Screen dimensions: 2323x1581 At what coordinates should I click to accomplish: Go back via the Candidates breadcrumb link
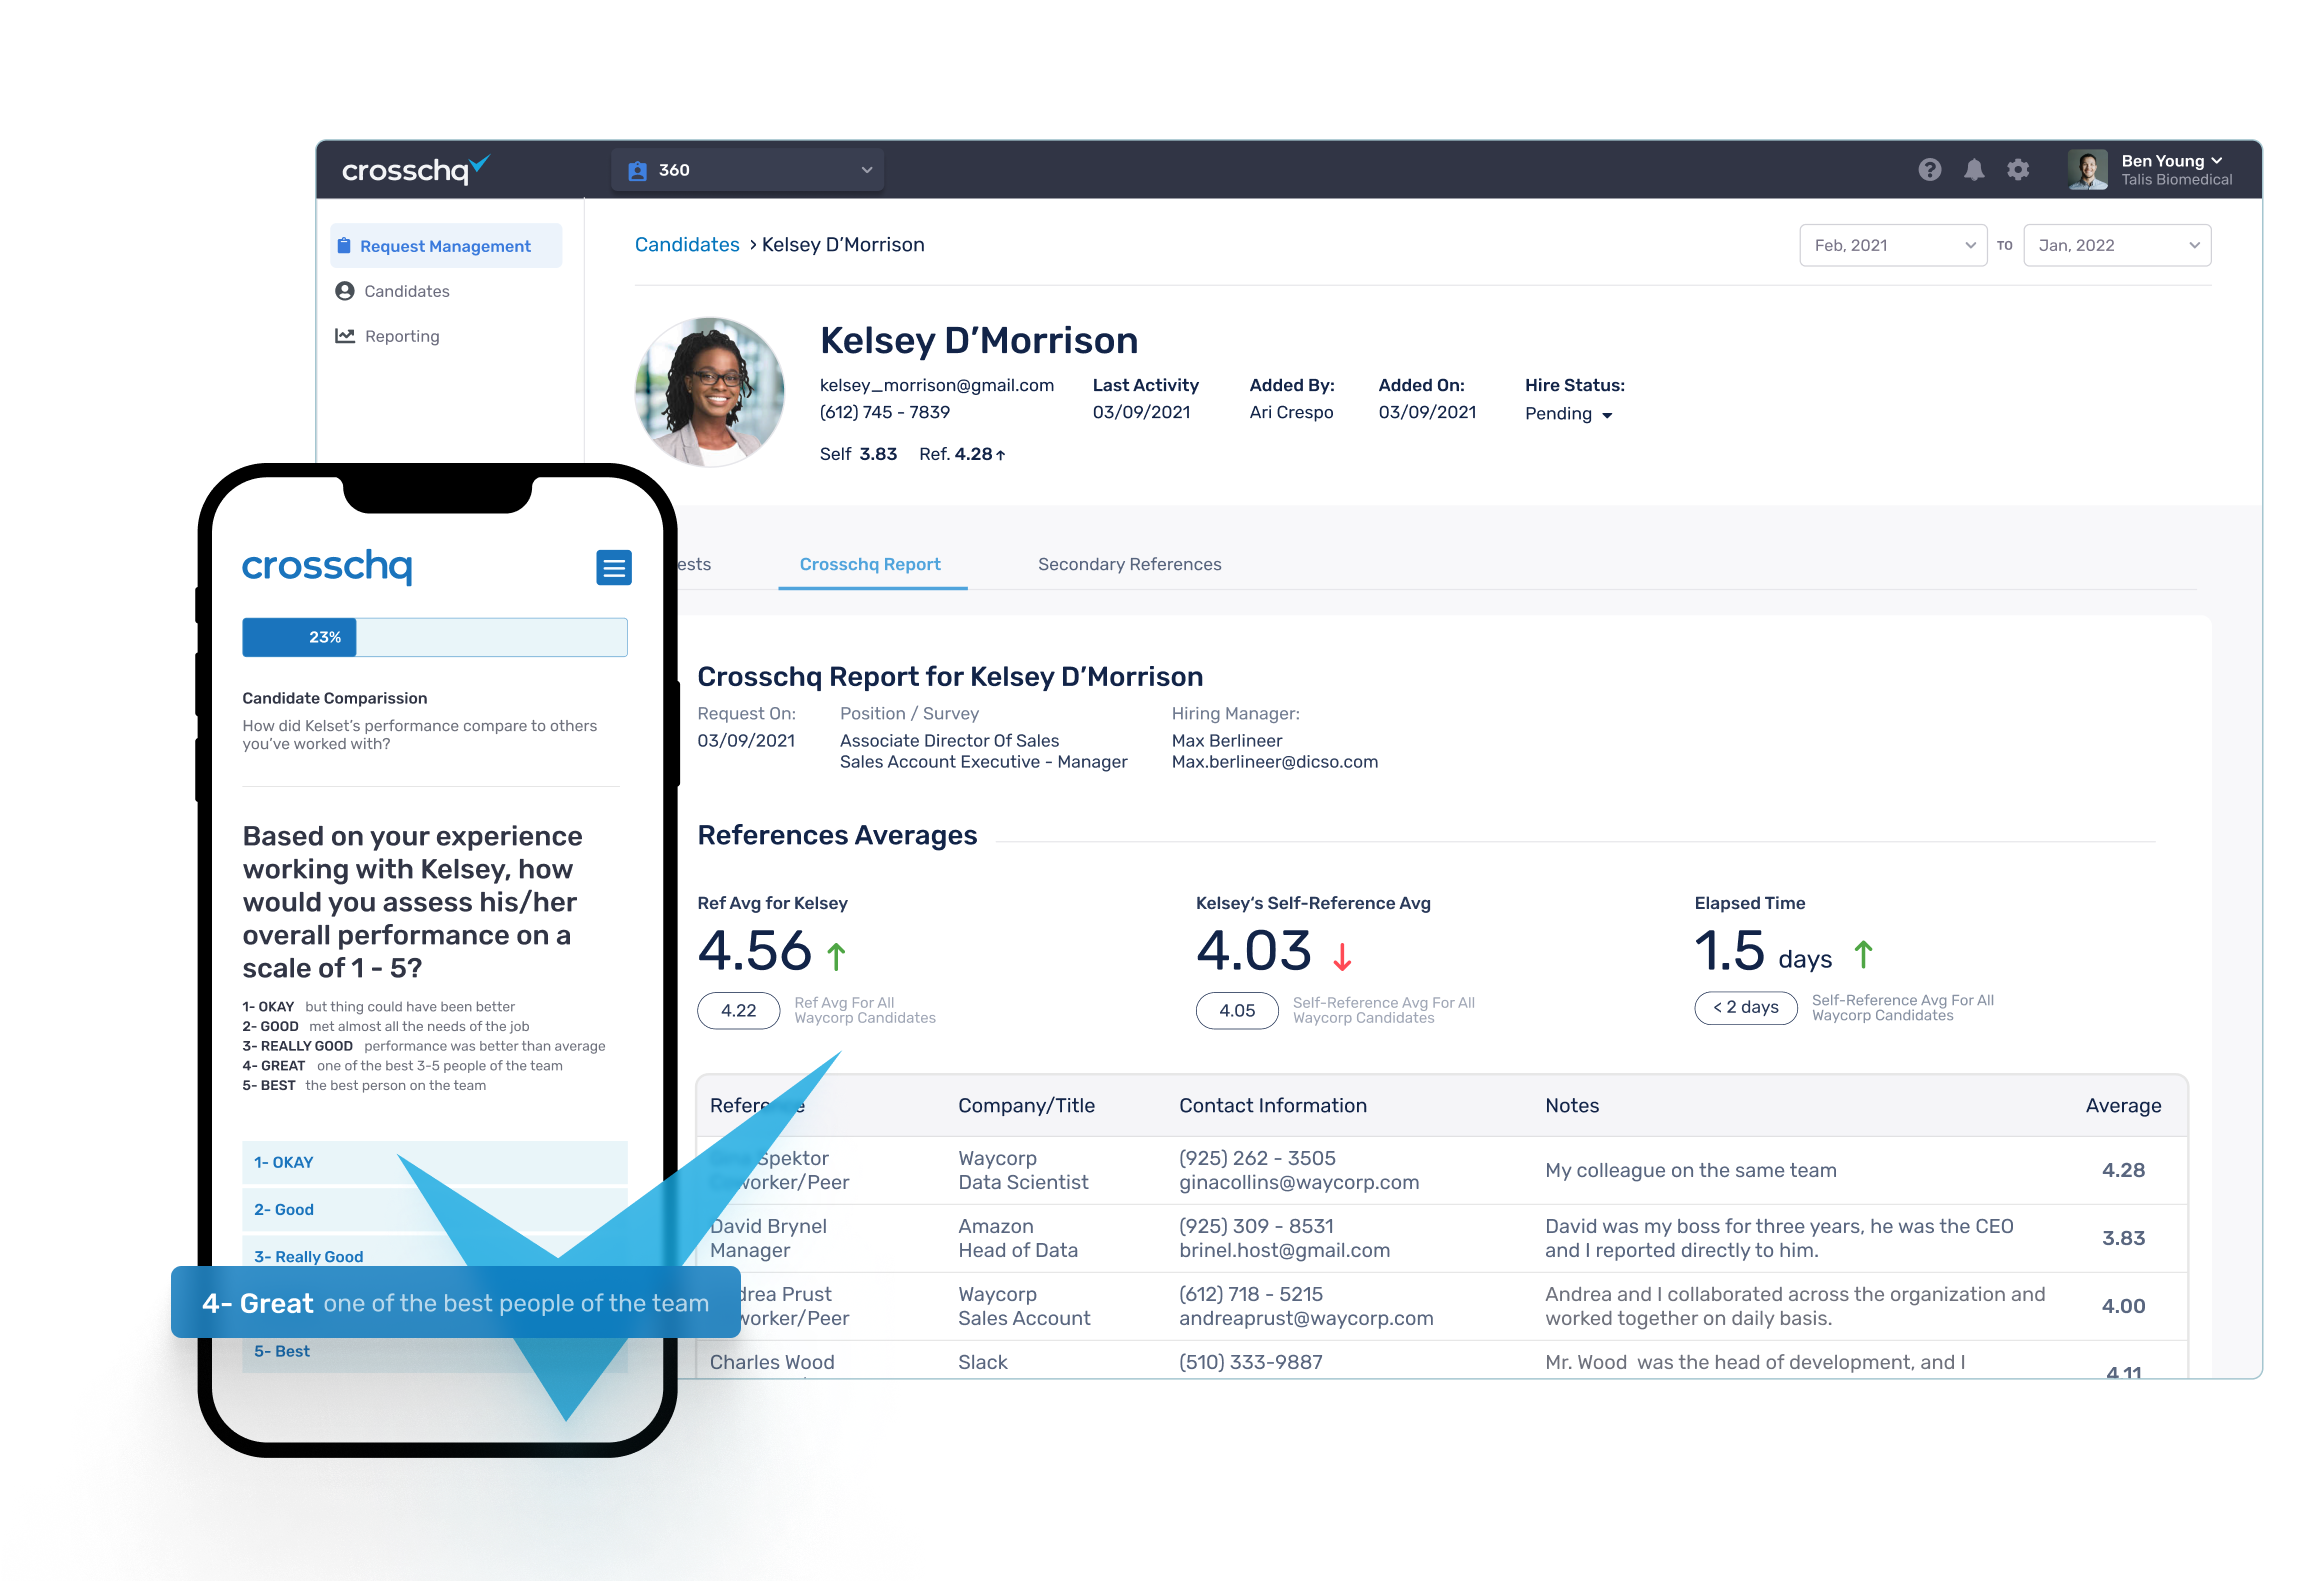(687, 245)
